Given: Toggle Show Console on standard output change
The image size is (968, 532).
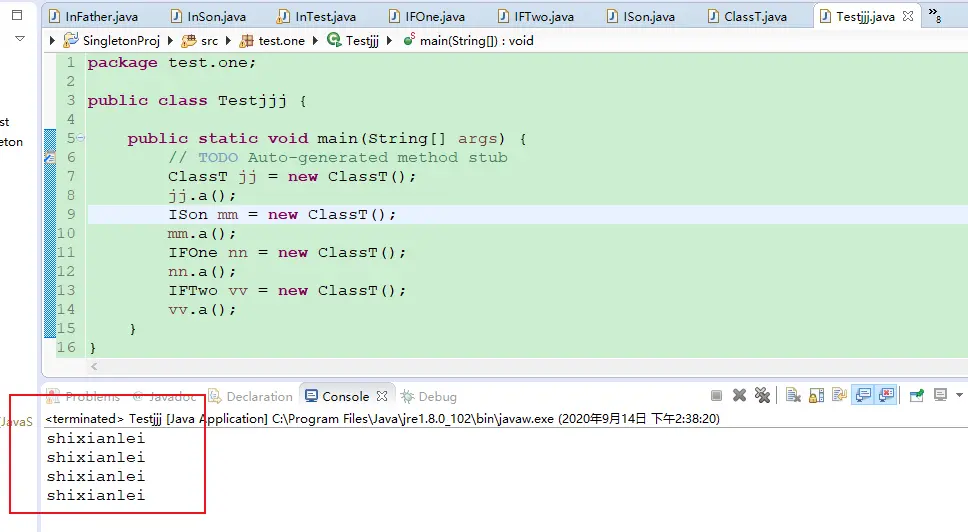Looking at the screenshot, I should click(862, 396).
